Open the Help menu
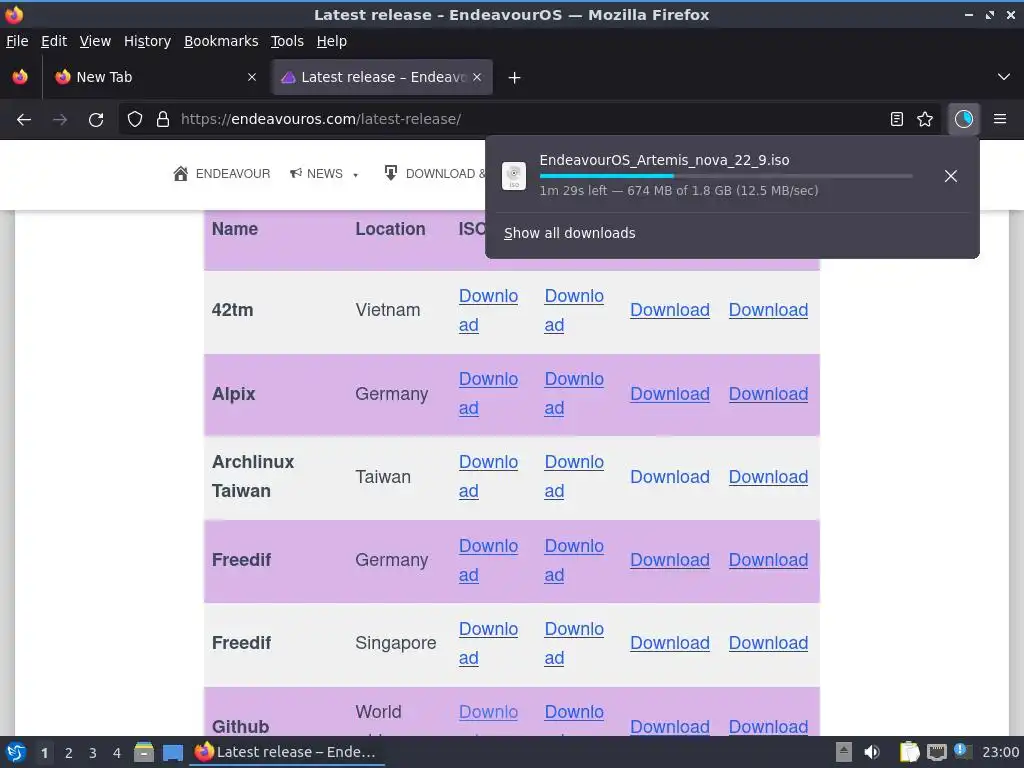Viewport: 1024px width, 768px height. coord(332,41)
